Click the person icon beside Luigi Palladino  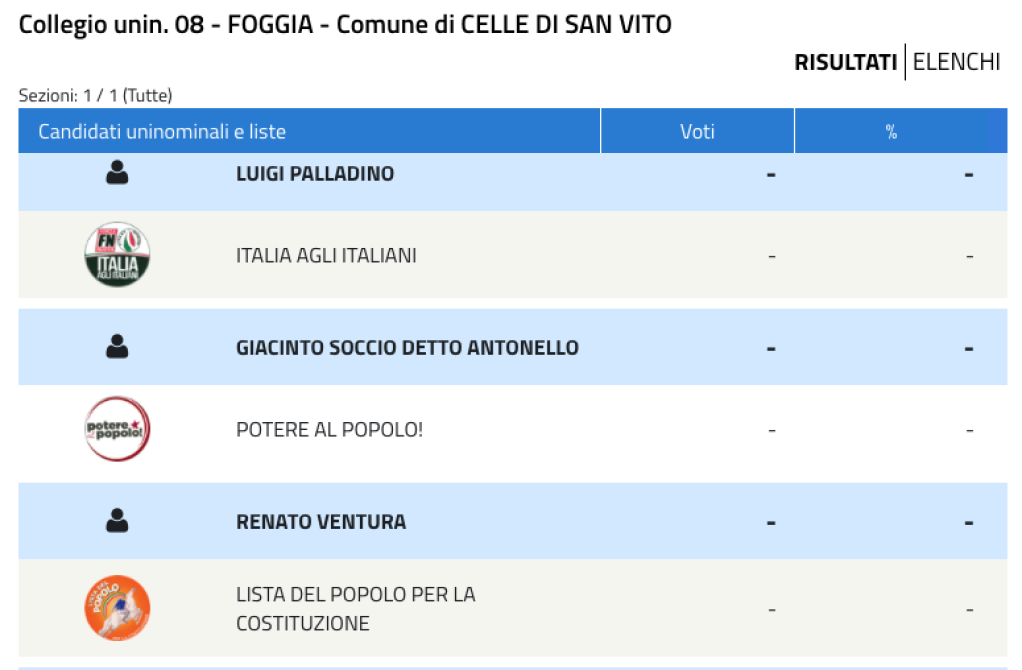pos(117,173)
